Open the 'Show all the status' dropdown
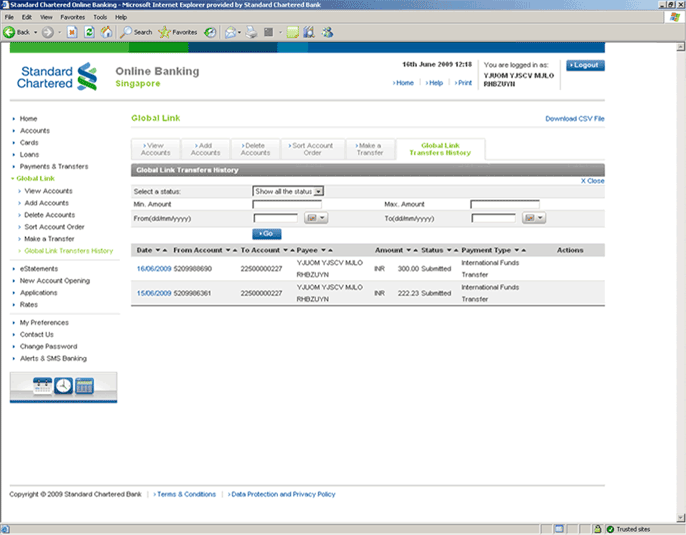Image resolution: width=686 pixels, height=535 pixels. [x=318, y=191]
